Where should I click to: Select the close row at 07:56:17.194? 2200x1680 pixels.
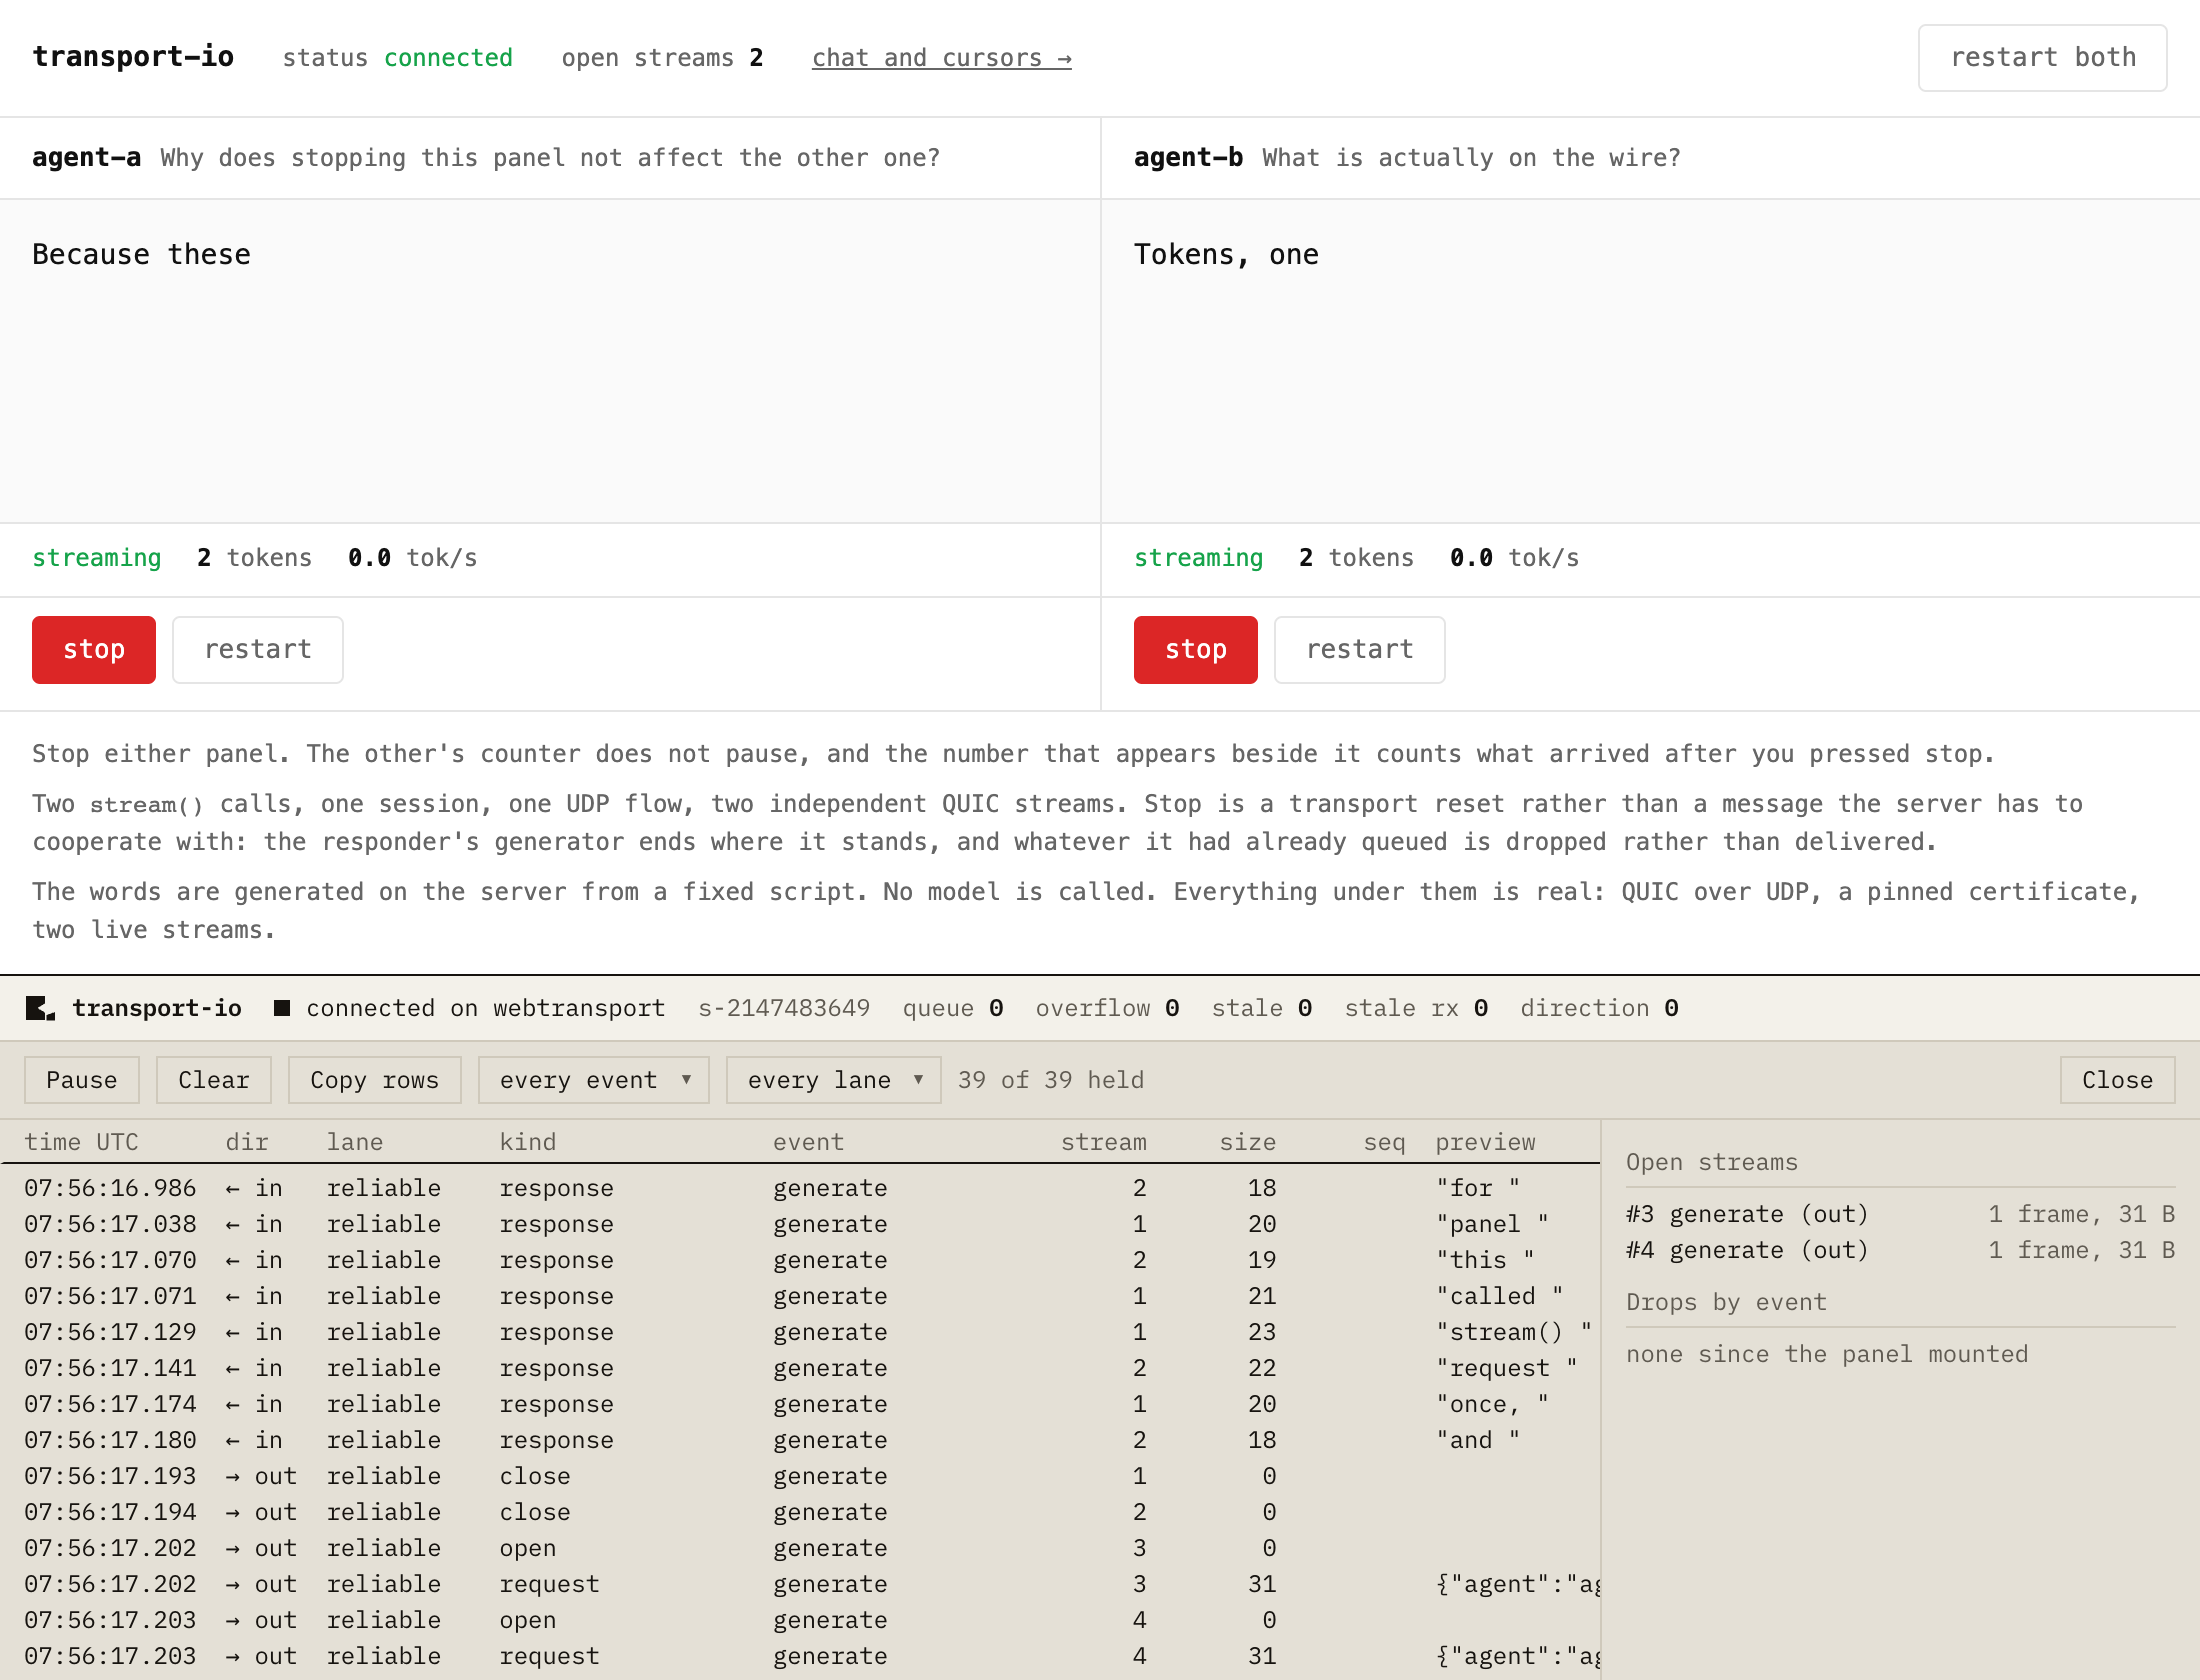pos(800,1512)
